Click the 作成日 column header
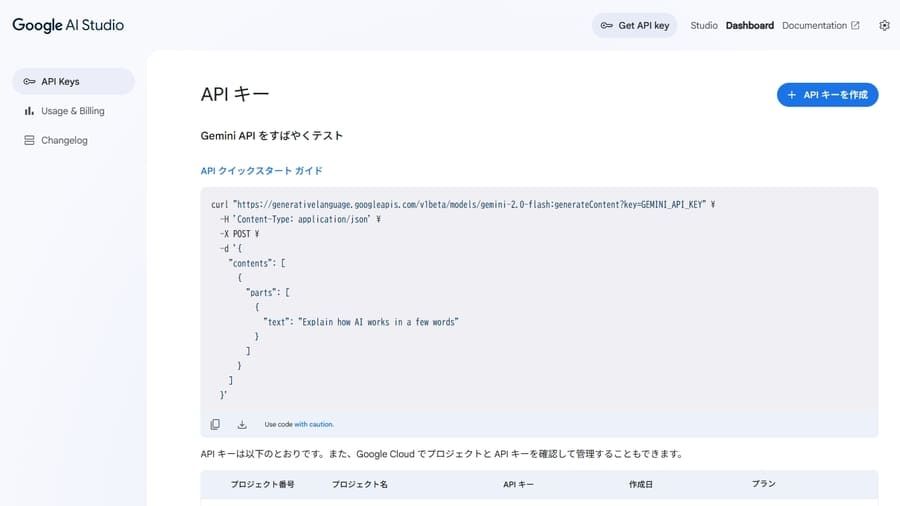The image size is (900, 506). [641, 484]
